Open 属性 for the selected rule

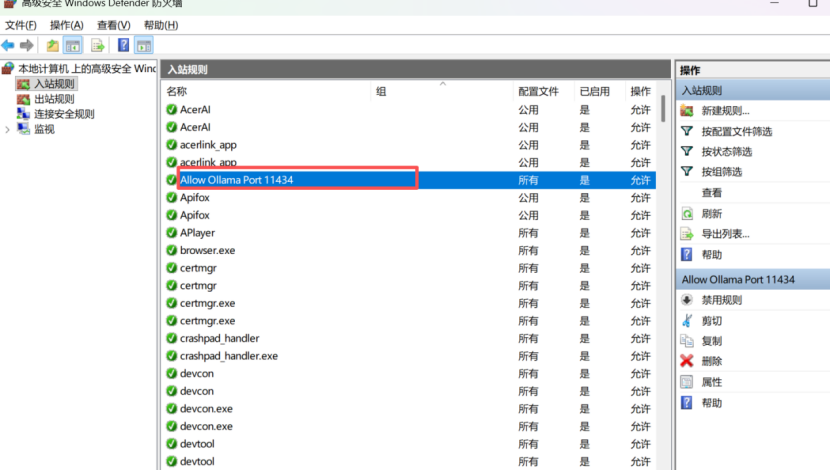[711, 382]
